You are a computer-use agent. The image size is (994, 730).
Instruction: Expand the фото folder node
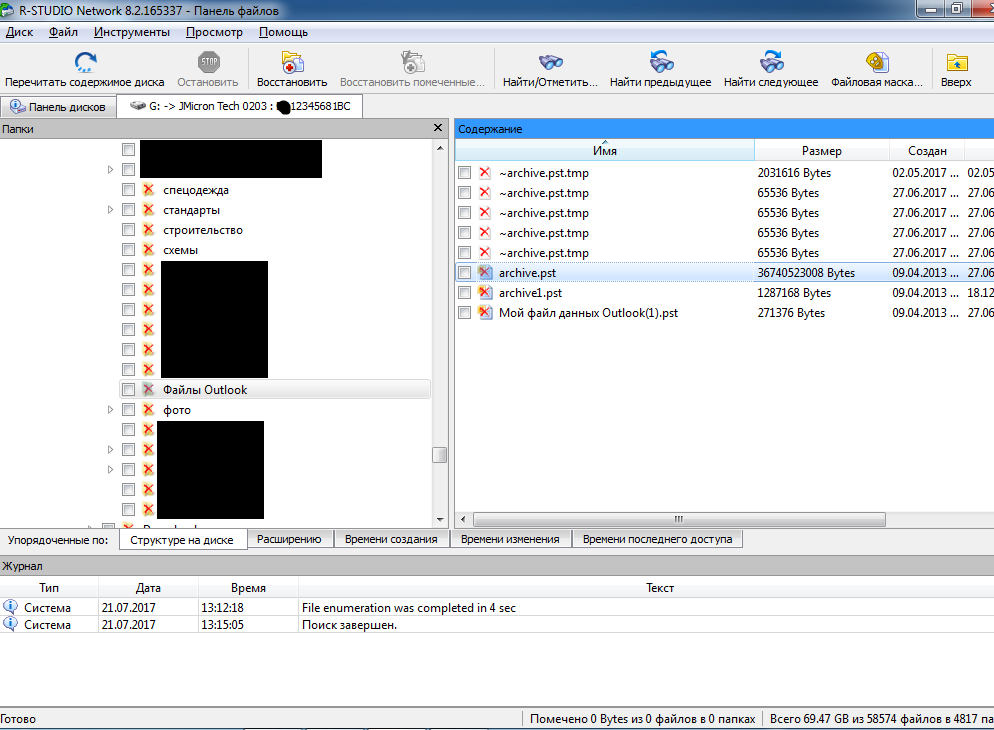point(110,409)
